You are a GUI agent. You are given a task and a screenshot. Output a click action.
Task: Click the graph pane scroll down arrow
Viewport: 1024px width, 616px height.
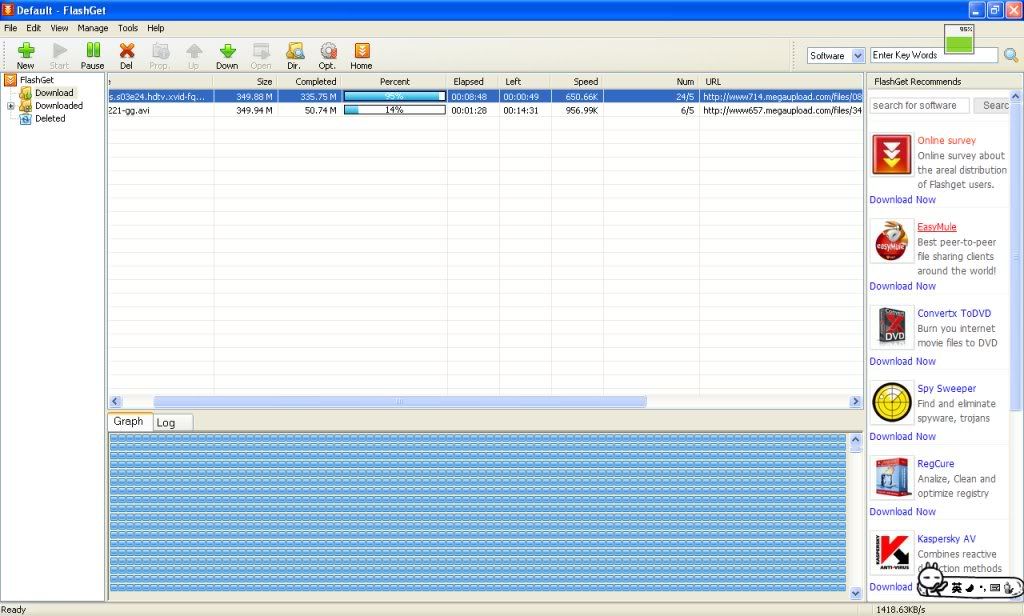(x=856, y=593)
